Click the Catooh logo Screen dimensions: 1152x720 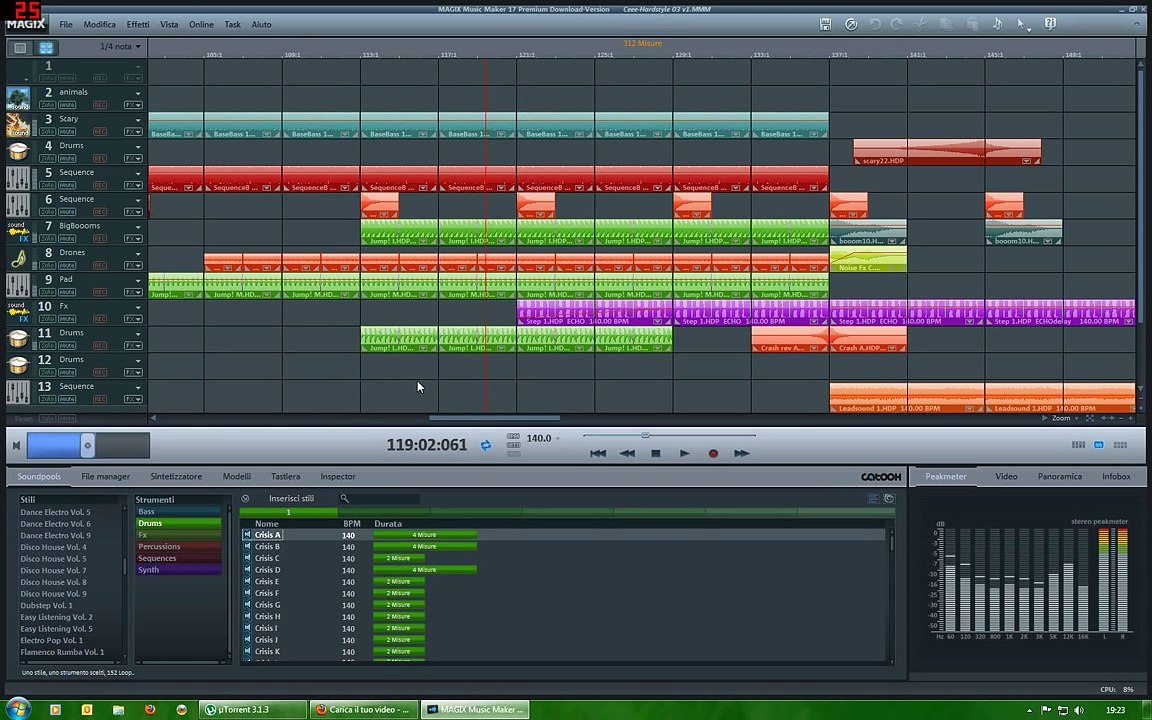click(x=880, y=477)
